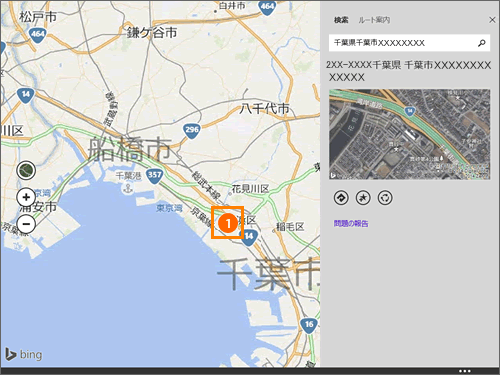Image resolution: width=500 pixels, height=375 pixels.
Task: Click the 船橋市 map label
Action: pyautogui.click(x=130, y=149)
